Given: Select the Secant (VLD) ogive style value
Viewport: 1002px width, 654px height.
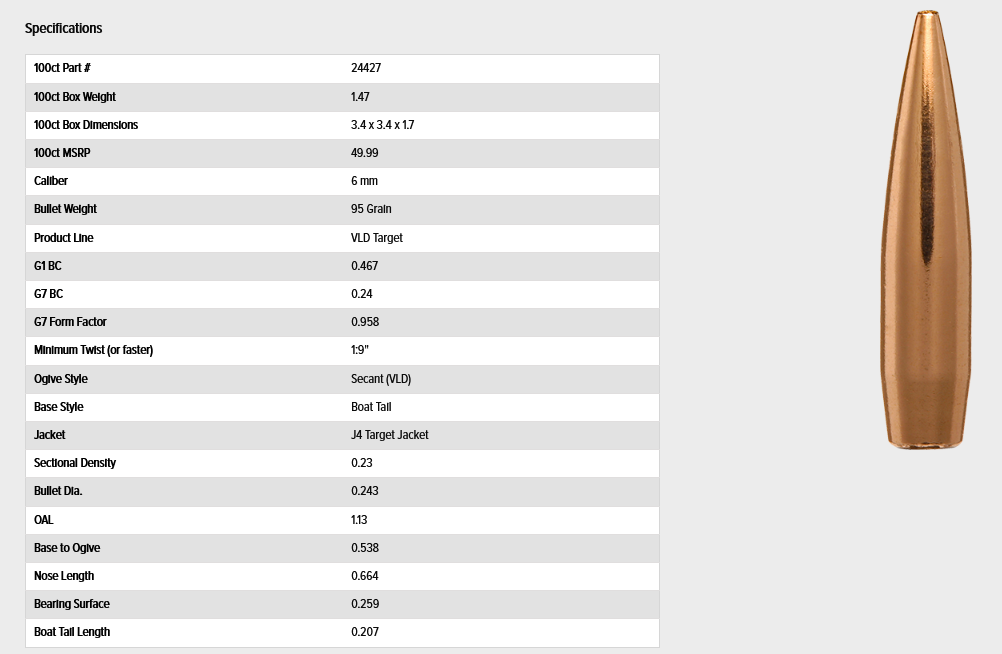Looking at the screenshot, I should pos(381,379).
